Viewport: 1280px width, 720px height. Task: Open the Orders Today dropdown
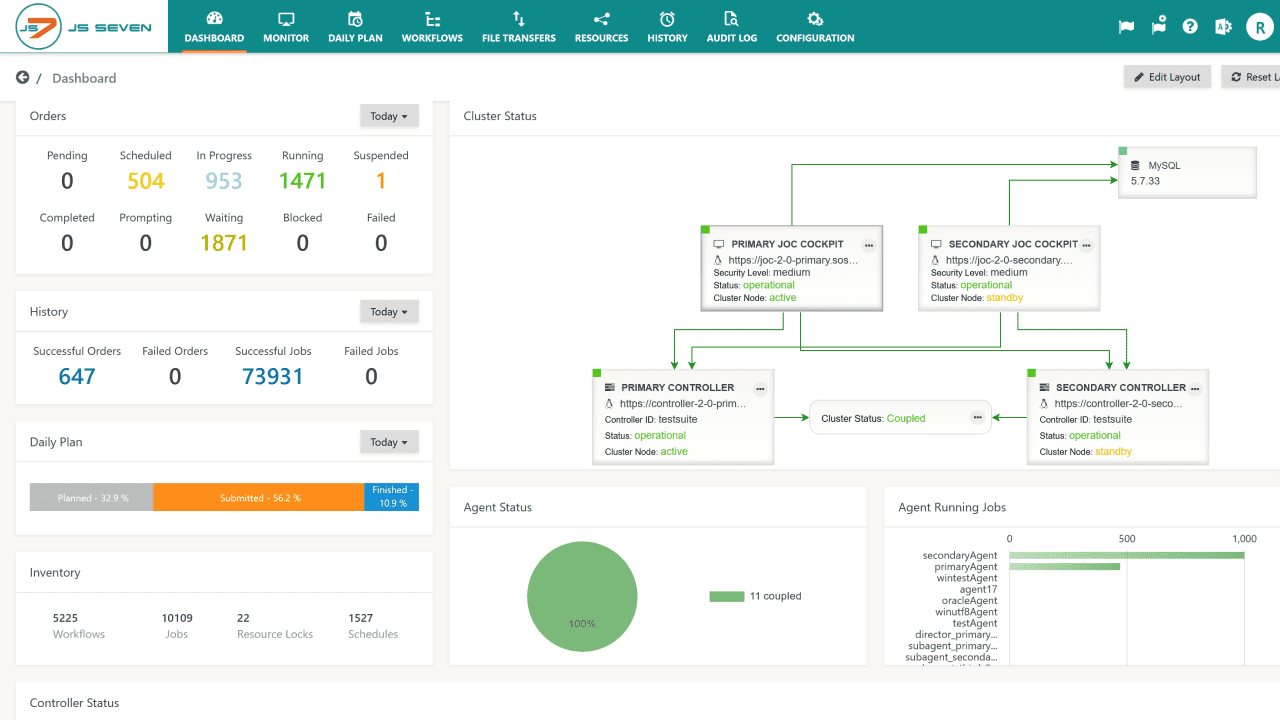(389, 115)
